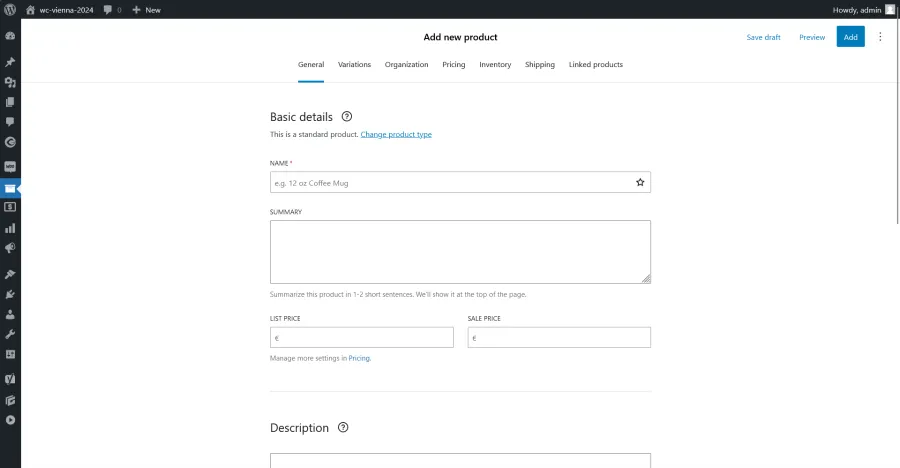Open Settings sliders sidebar icon
This screenshot has width=900, height=468.
click(10, 354)
